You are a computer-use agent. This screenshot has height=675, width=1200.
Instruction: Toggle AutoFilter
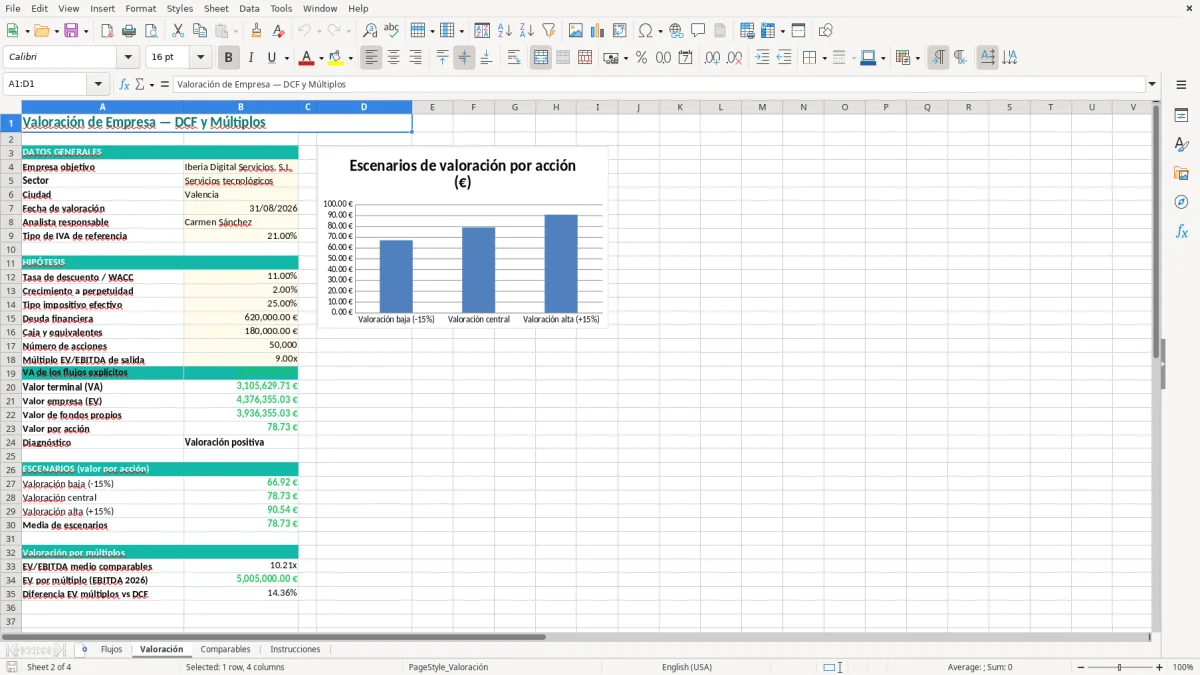click(549, 31)
